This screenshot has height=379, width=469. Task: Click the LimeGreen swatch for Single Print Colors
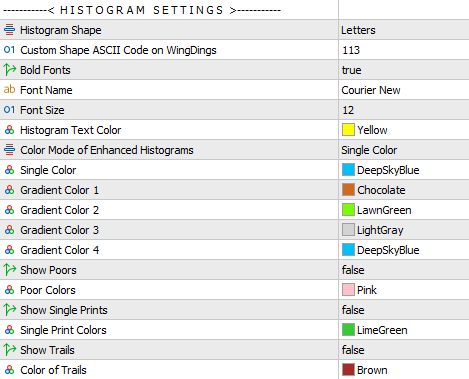(x=348, y=330)
